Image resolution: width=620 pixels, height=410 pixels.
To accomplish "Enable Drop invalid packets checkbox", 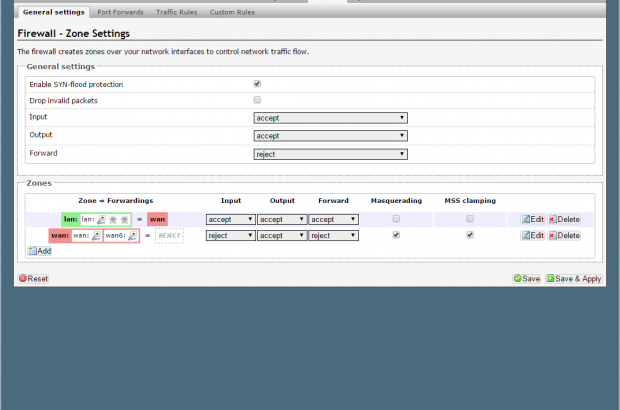I will coord(258,101).
